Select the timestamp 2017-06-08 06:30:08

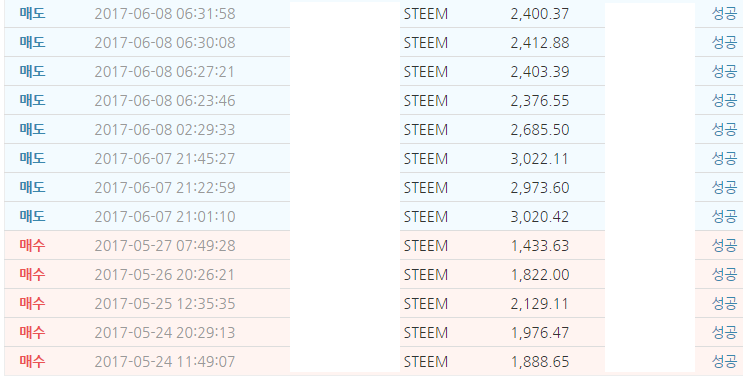[165, 43]
